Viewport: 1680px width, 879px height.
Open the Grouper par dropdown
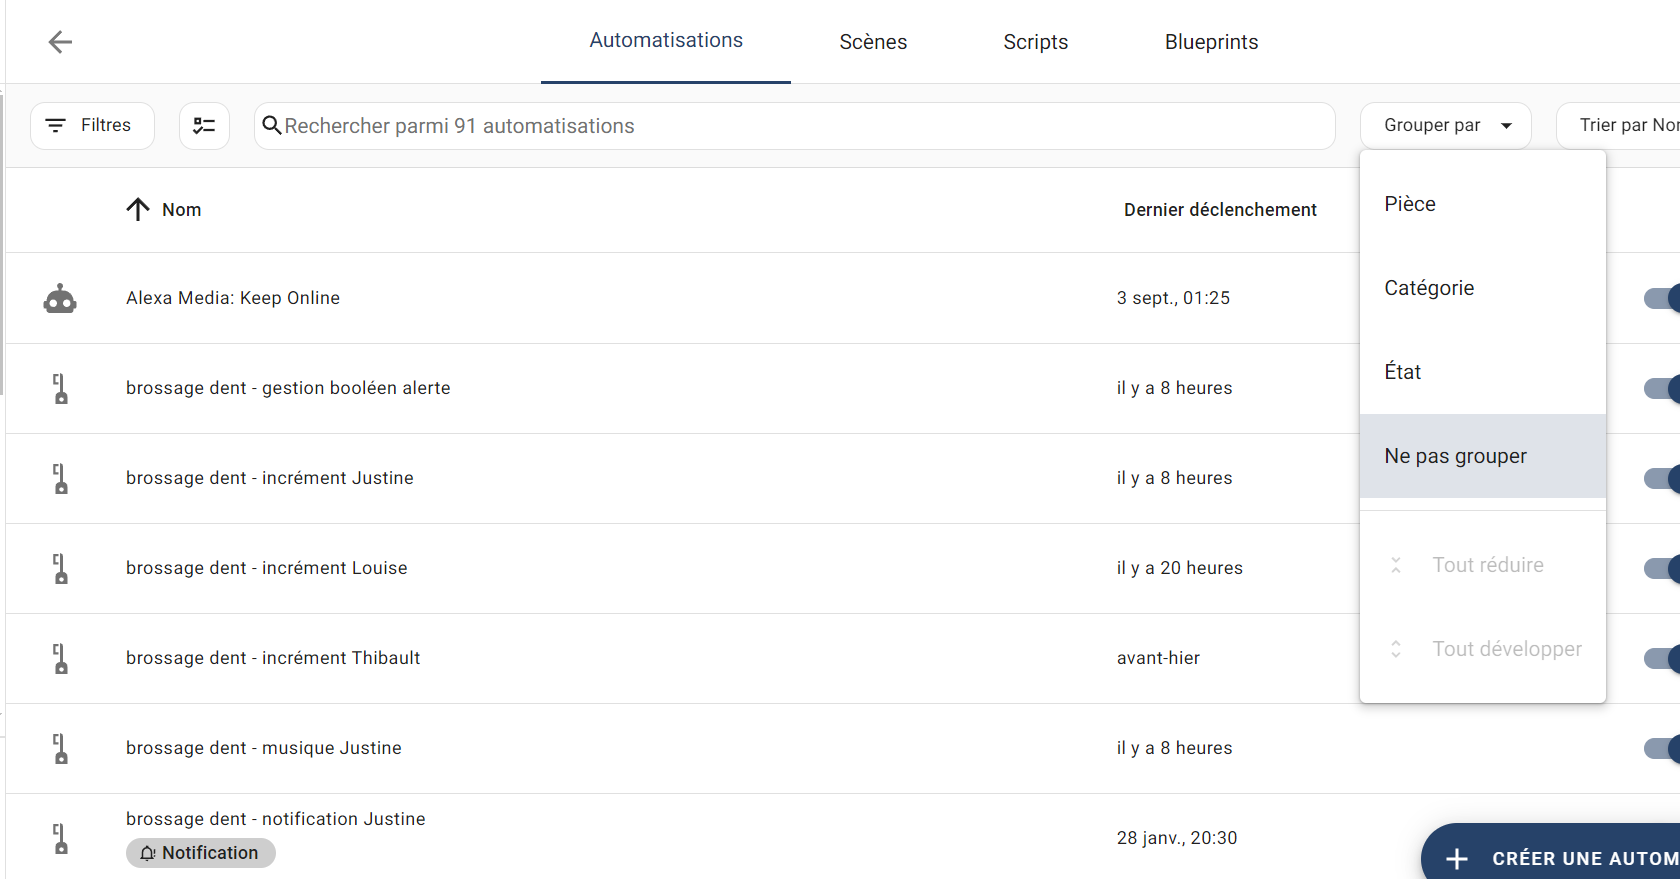point(1446,126)
